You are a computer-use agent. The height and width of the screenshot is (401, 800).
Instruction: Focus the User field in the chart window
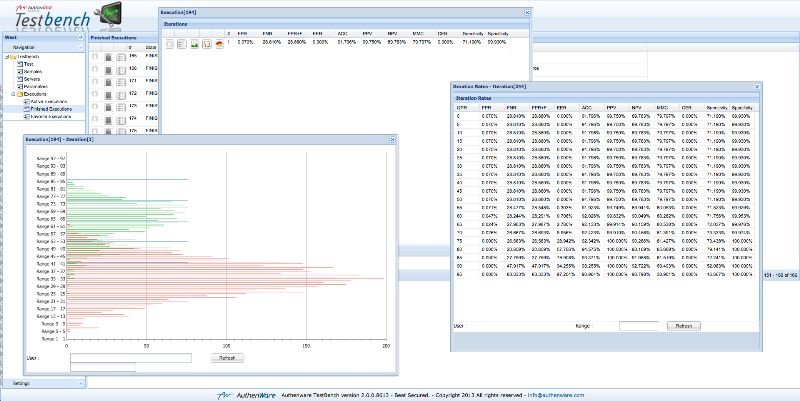[131, 358]
